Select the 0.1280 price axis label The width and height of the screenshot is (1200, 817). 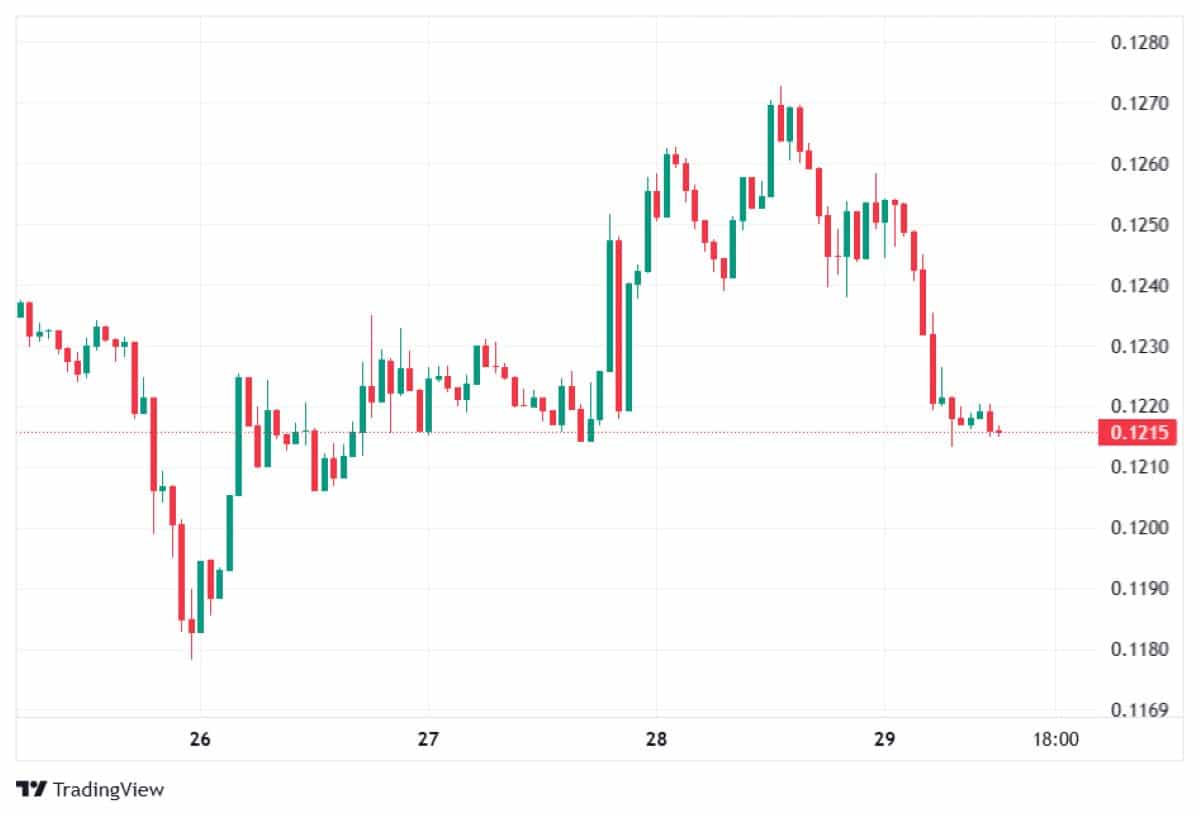point(1139,43)
